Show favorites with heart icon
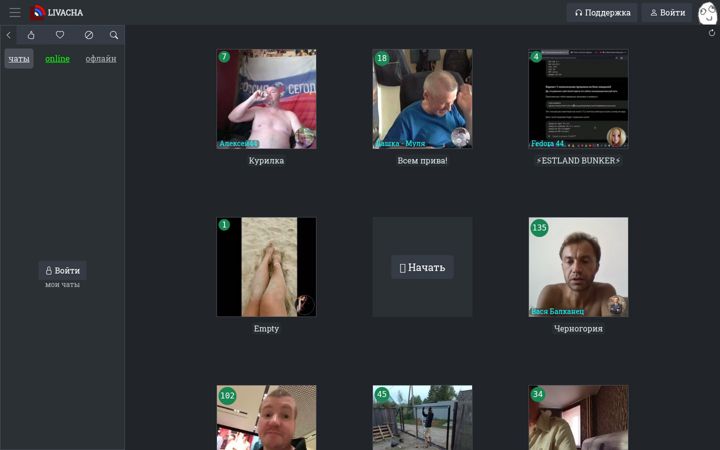 pyautogui.click(x=60, y=35)
